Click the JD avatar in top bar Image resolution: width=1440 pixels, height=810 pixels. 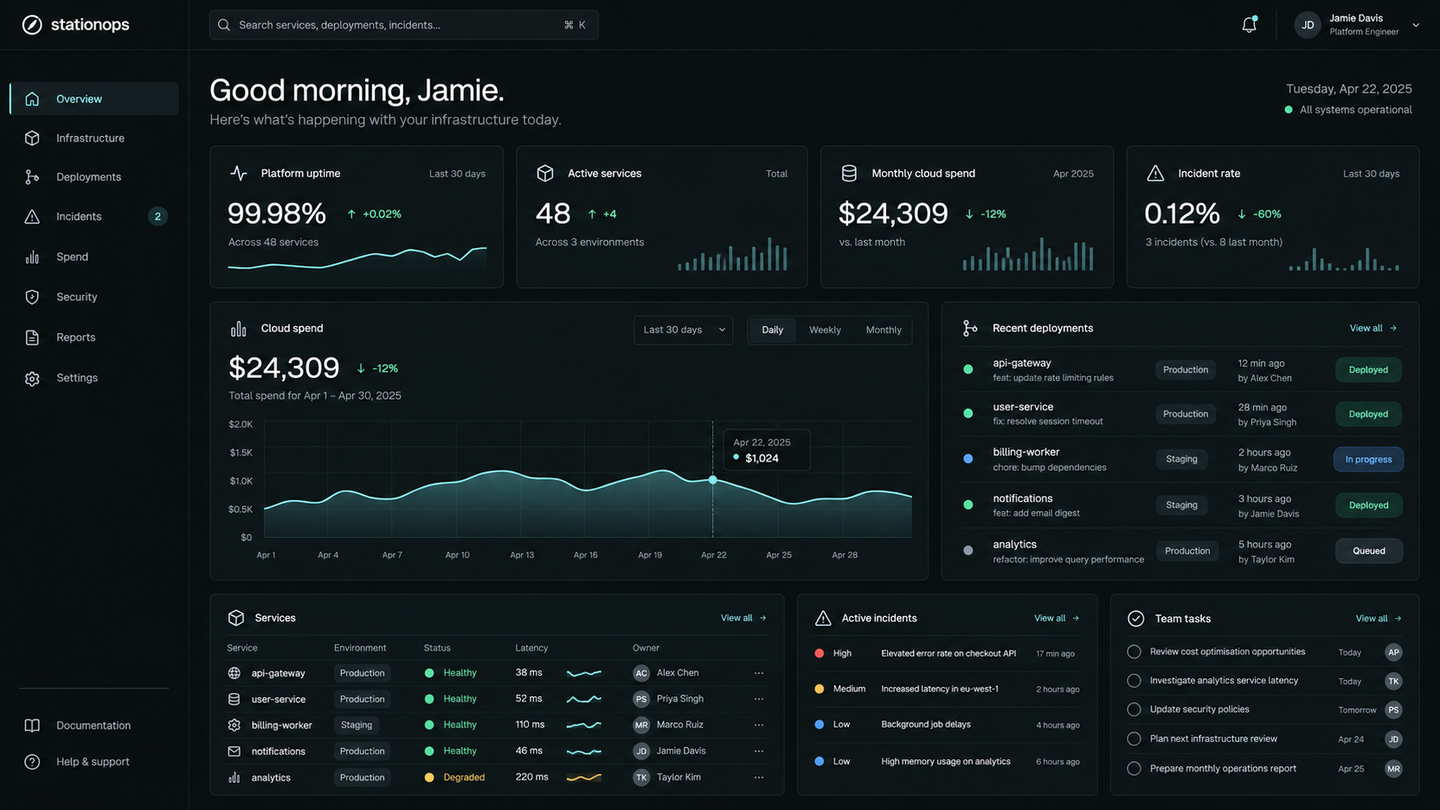tap(1308, 25)
